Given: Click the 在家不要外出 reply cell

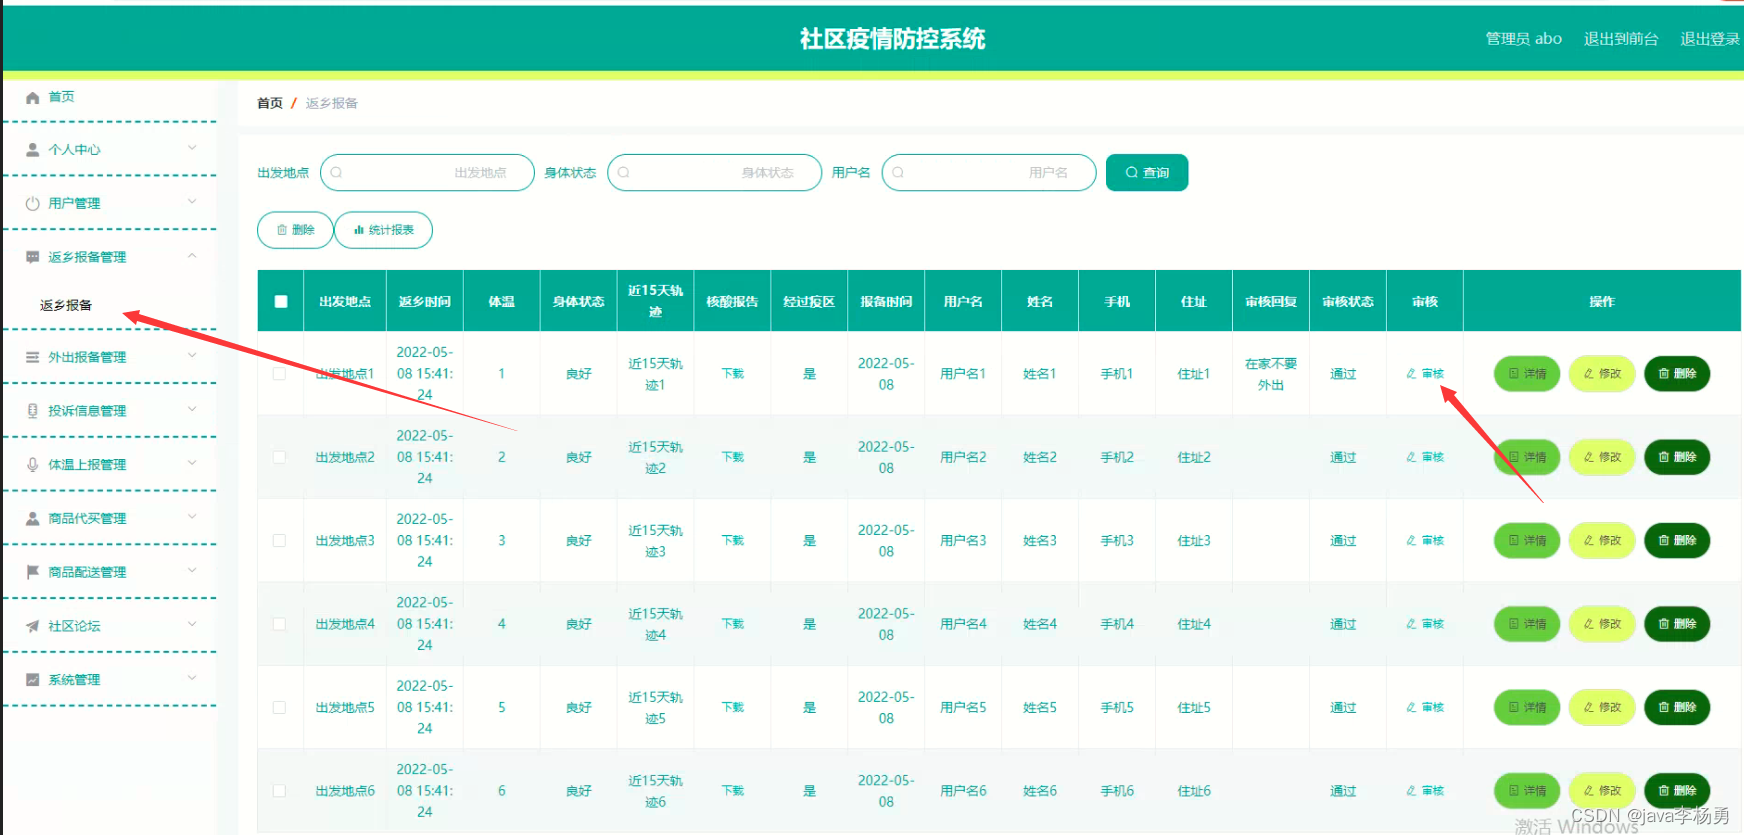Looking at the screenshot, I should pyautogui.click(x=1271, y=374).
